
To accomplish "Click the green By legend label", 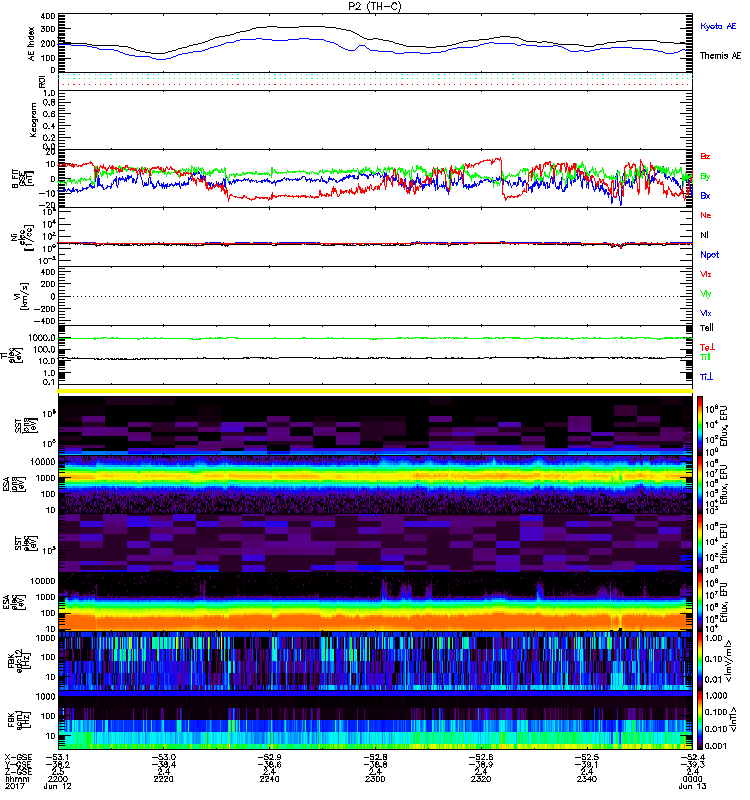I will pos(705,176).
